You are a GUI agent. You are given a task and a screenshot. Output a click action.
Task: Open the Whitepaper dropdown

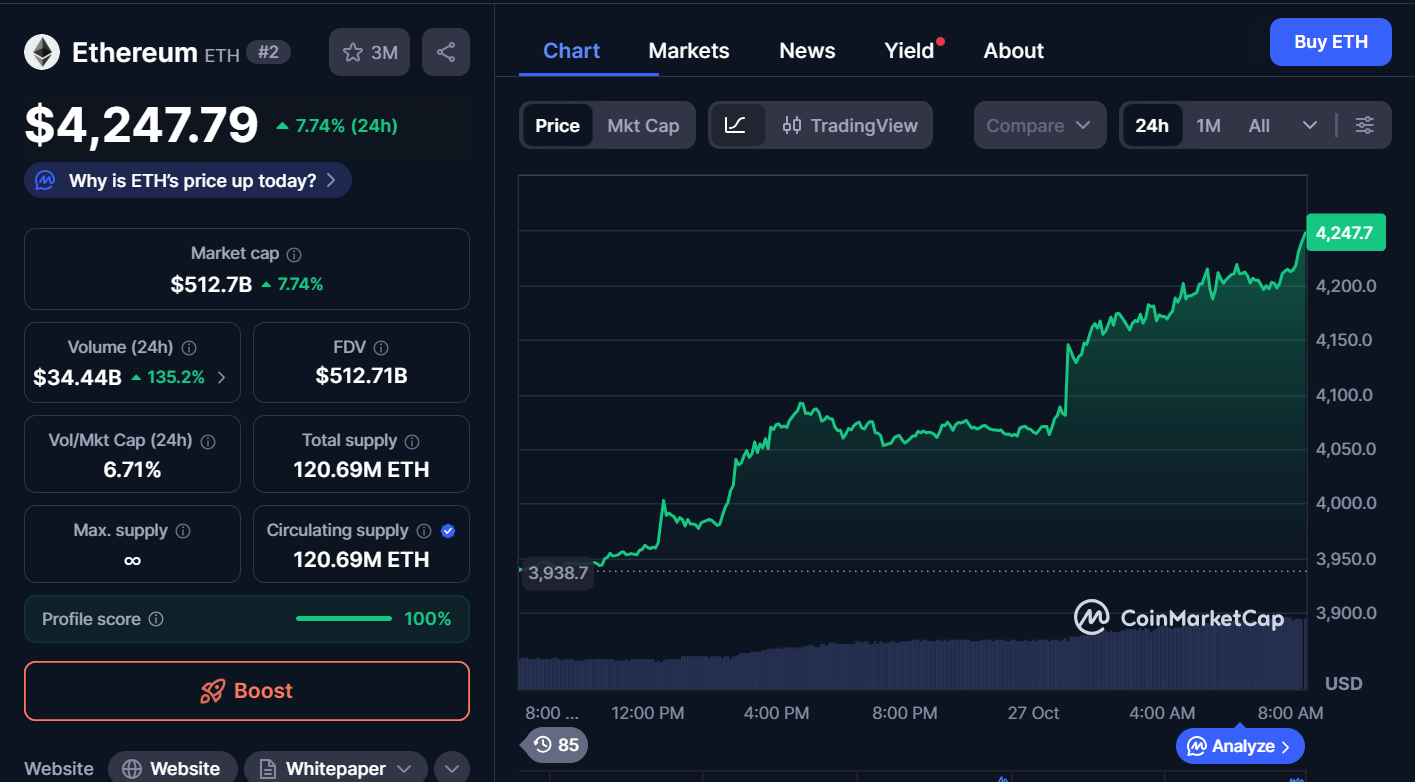tap(336, 768)
